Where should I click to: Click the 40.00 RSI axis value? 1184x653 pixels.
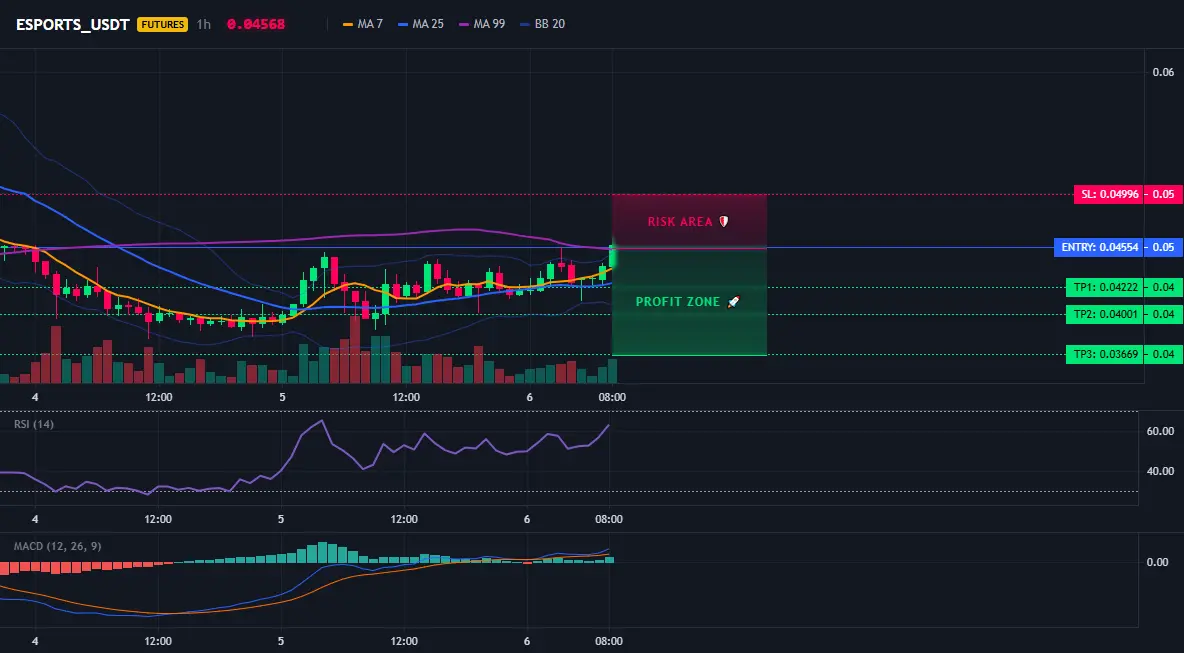[x=1161, y=471]
